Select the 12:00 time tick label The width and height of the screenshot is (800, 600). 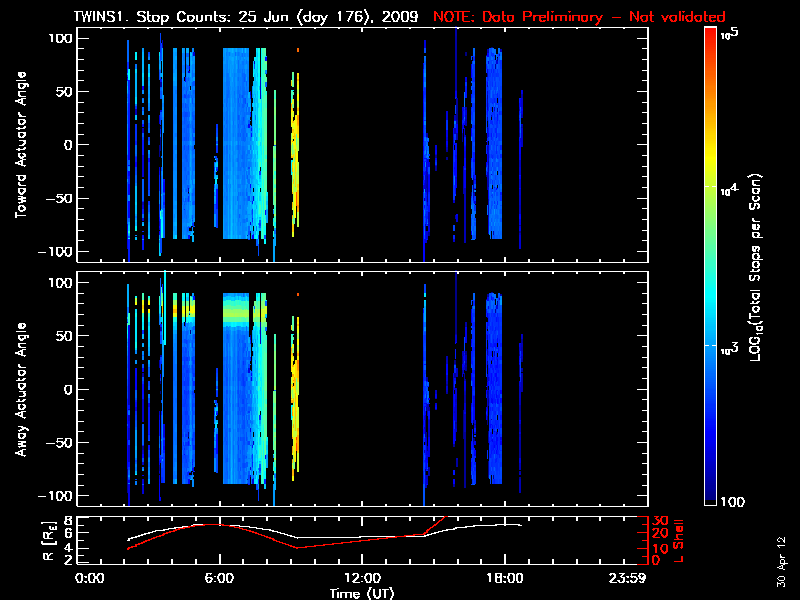361,579
